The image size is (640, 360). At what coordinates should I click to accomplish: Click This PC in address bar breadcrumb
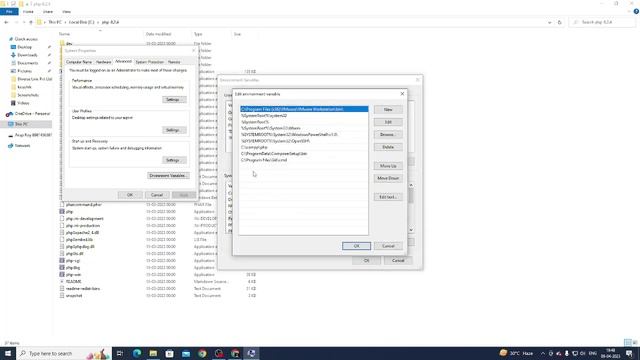point(55,22)
